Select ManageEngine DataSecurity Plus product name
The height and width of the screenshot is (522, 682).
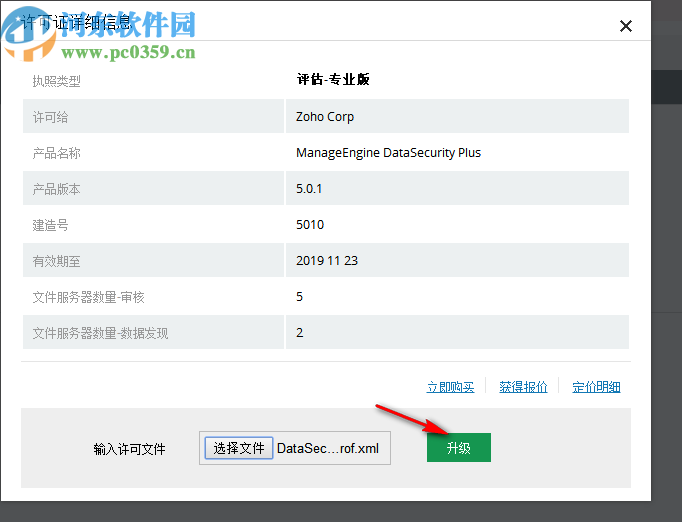[x=388, y=153]
